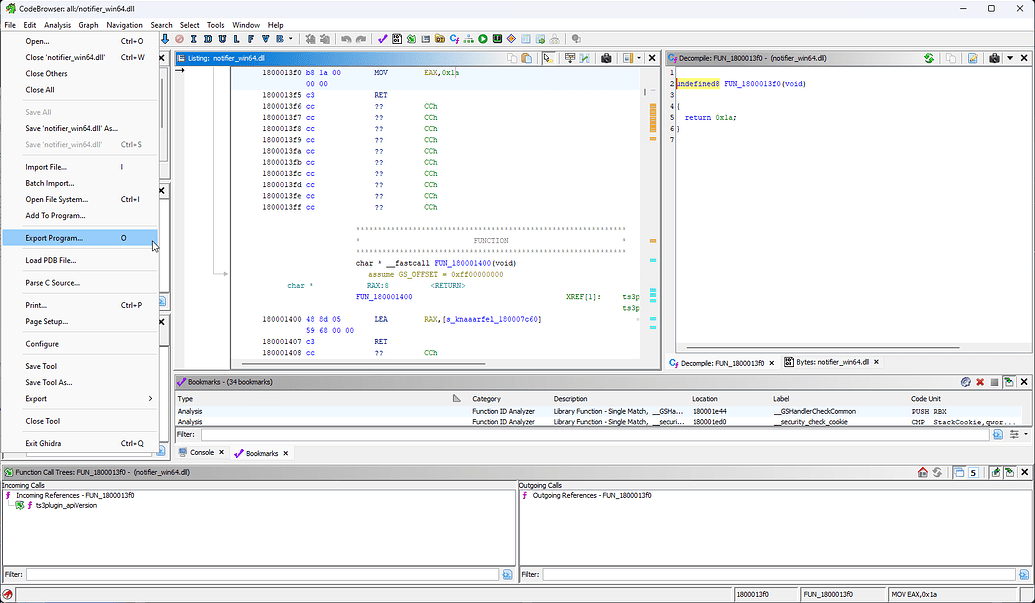Refresh the Decompile panel with the green arrows icon
Viewport: 1035px width, 603px height.
pos(928,57)
